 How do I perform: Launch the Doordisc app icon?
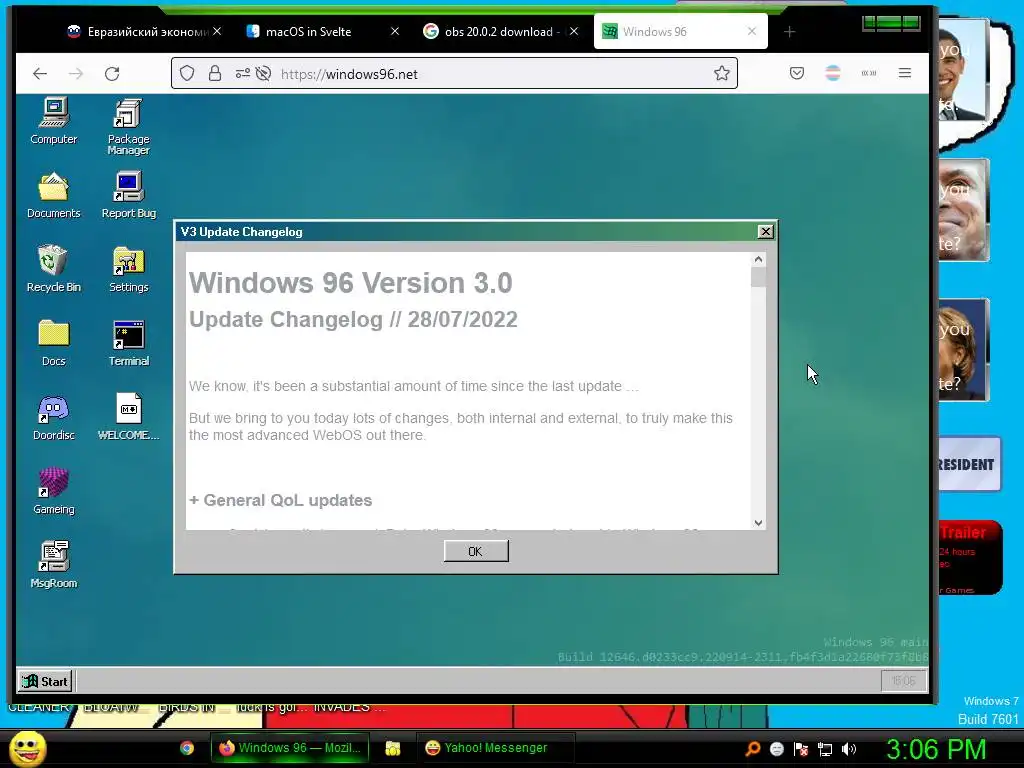tap(54, 417)
